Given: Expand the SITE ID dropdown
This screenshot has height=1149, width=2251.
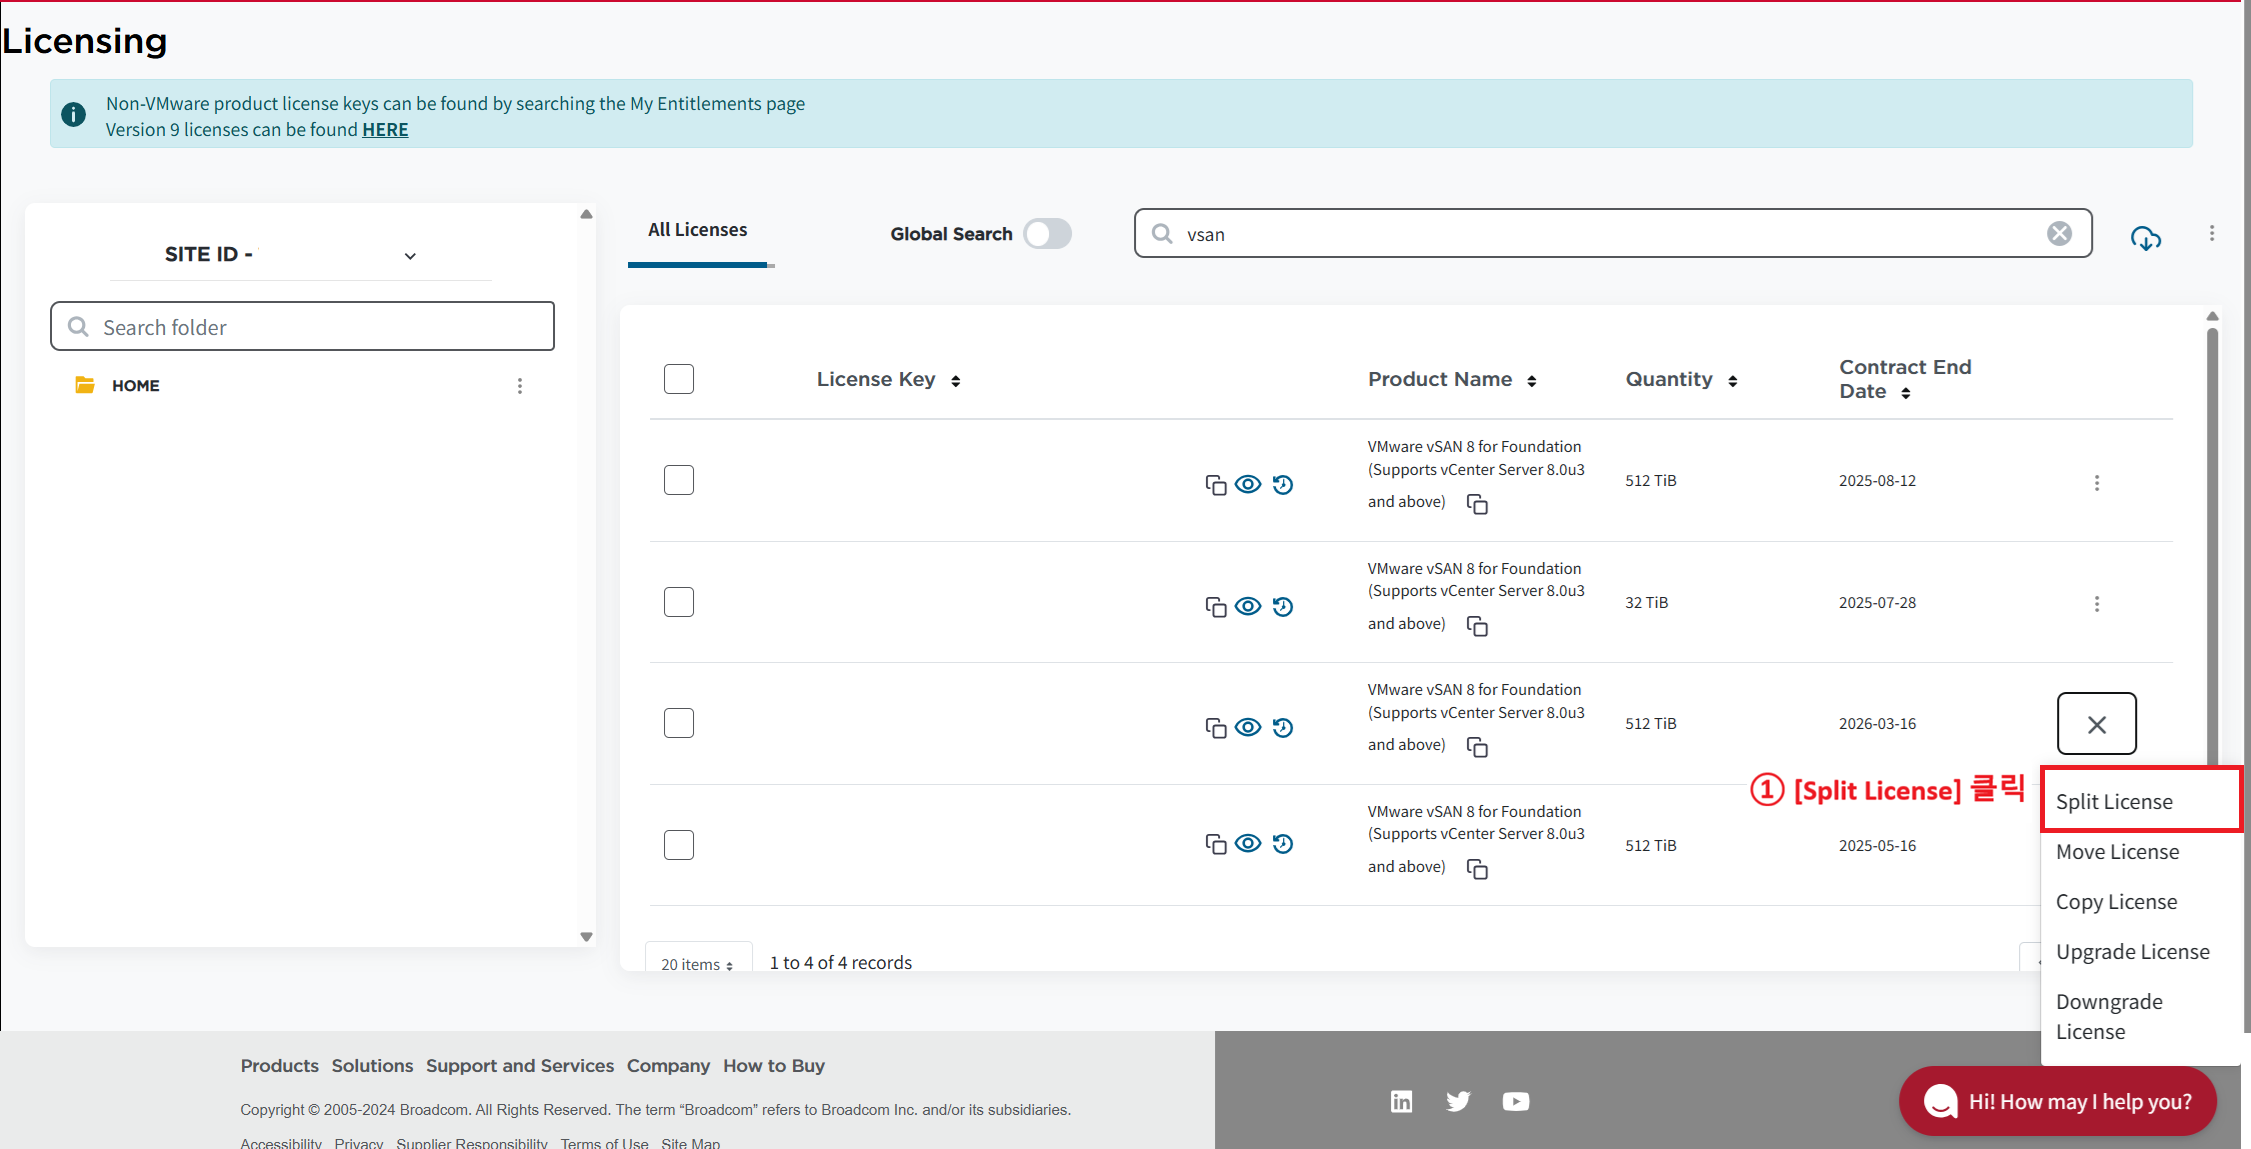Looking at the screenshot, I should [x=409, y=256].
